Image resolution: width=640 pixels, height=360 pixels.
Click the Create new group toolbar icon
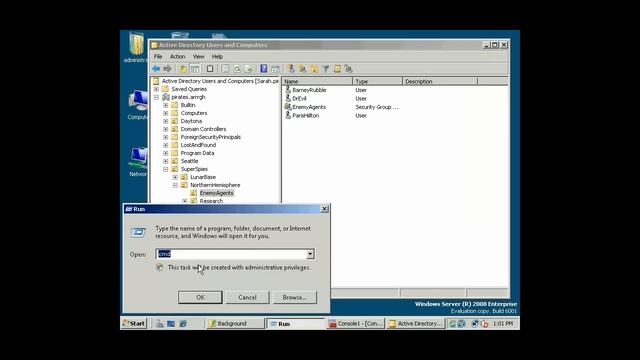click(x=302, y=69)
